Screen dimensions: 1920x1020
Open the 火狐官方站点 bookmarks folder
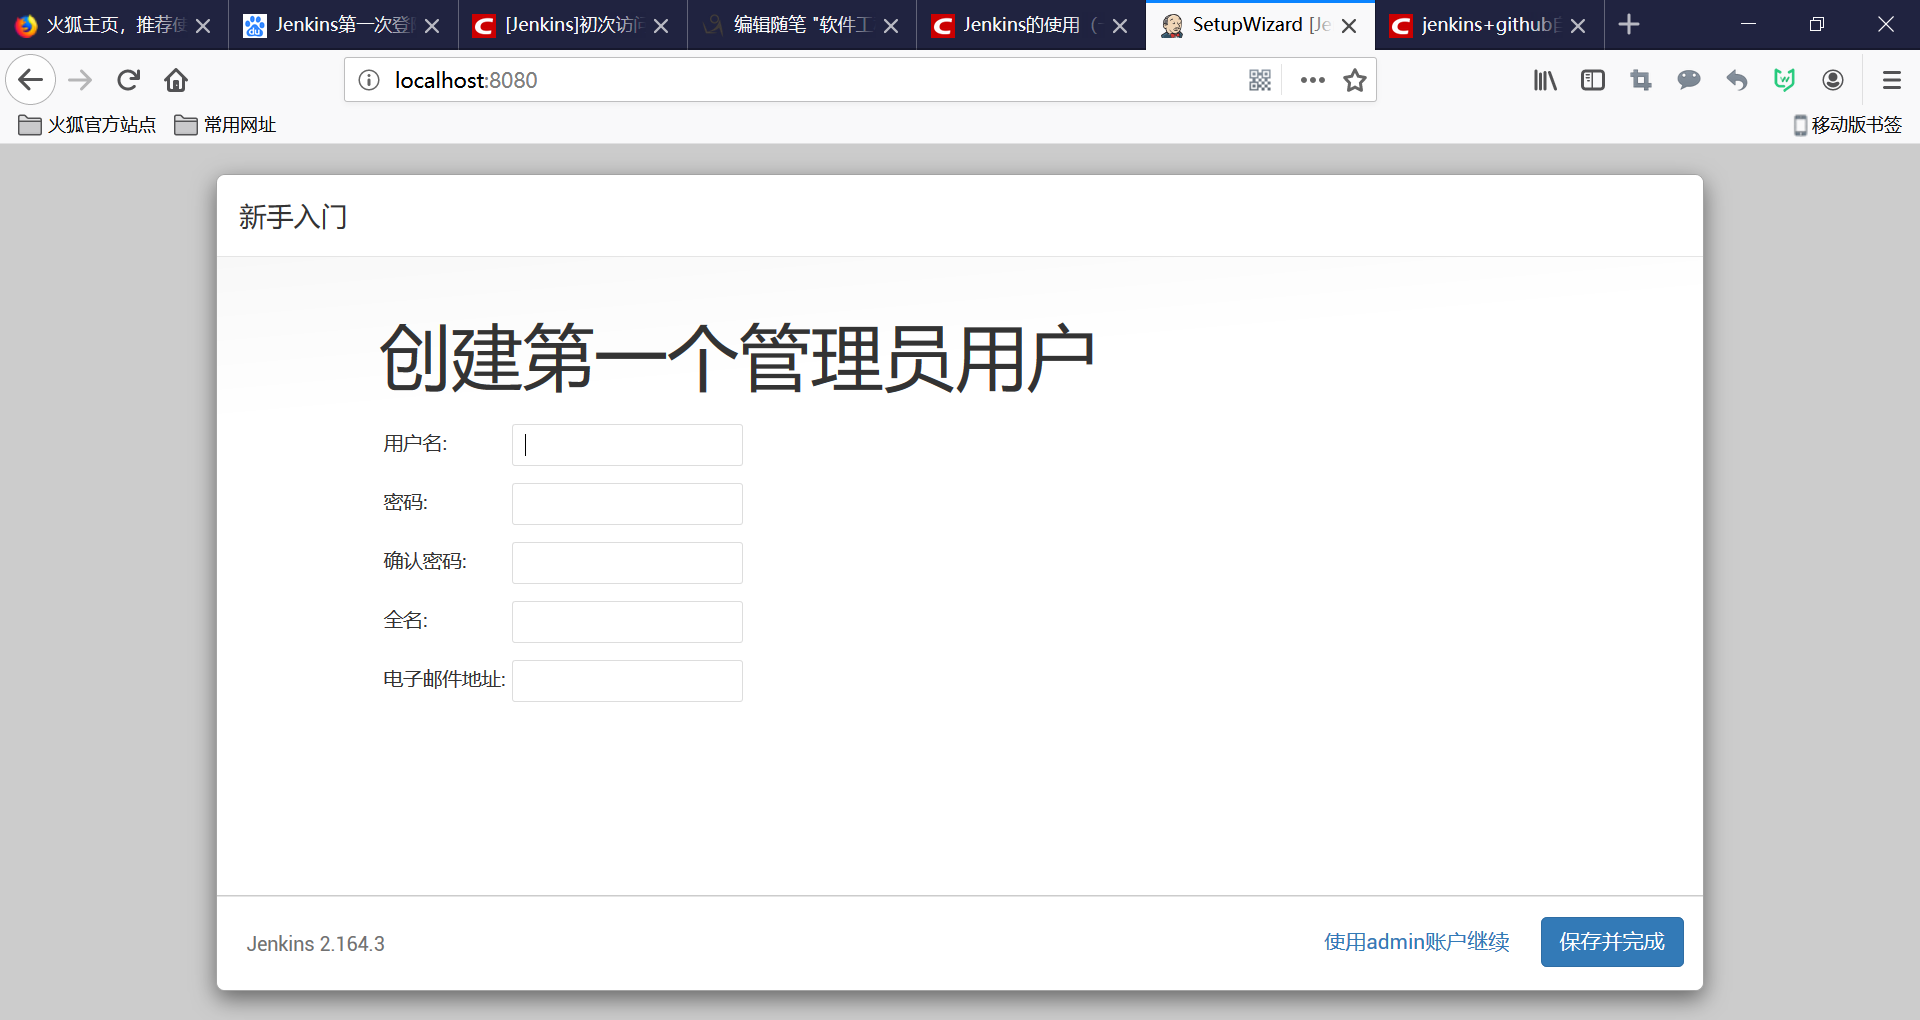coord(87,125)
